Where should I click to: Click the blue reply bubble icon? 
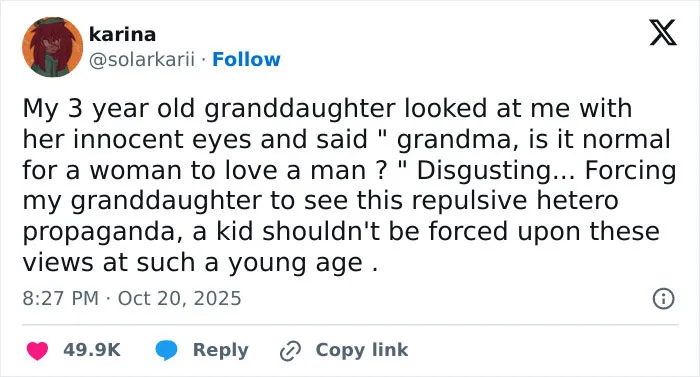point(166,350)
